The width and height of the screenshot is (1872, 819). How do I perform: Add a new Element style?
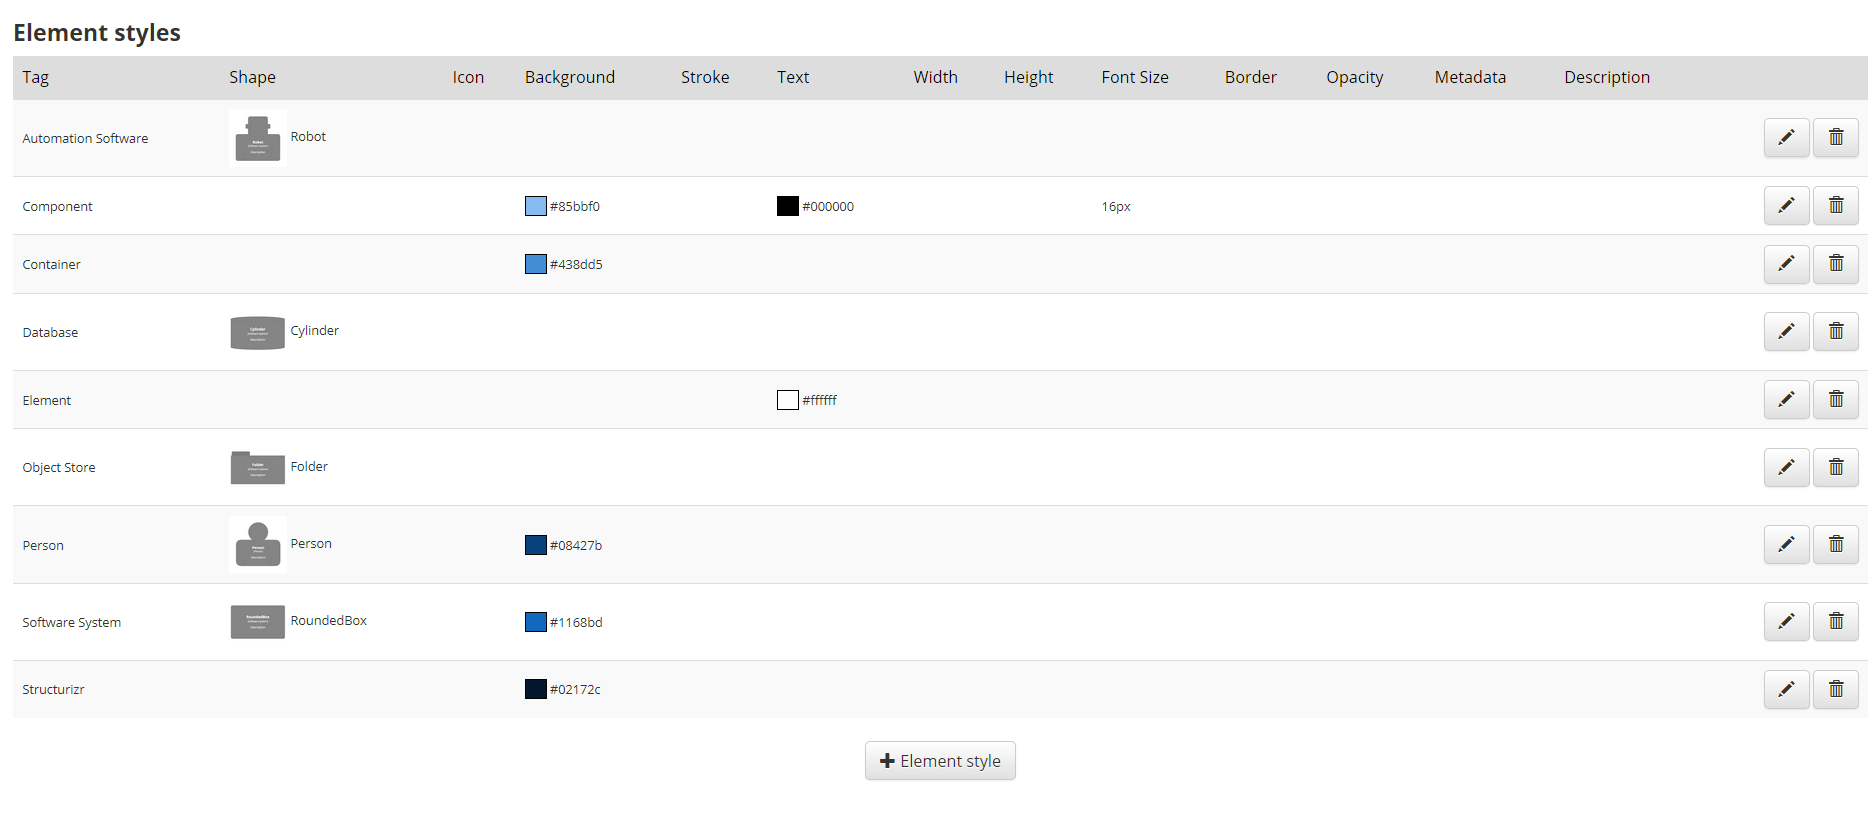940,761
